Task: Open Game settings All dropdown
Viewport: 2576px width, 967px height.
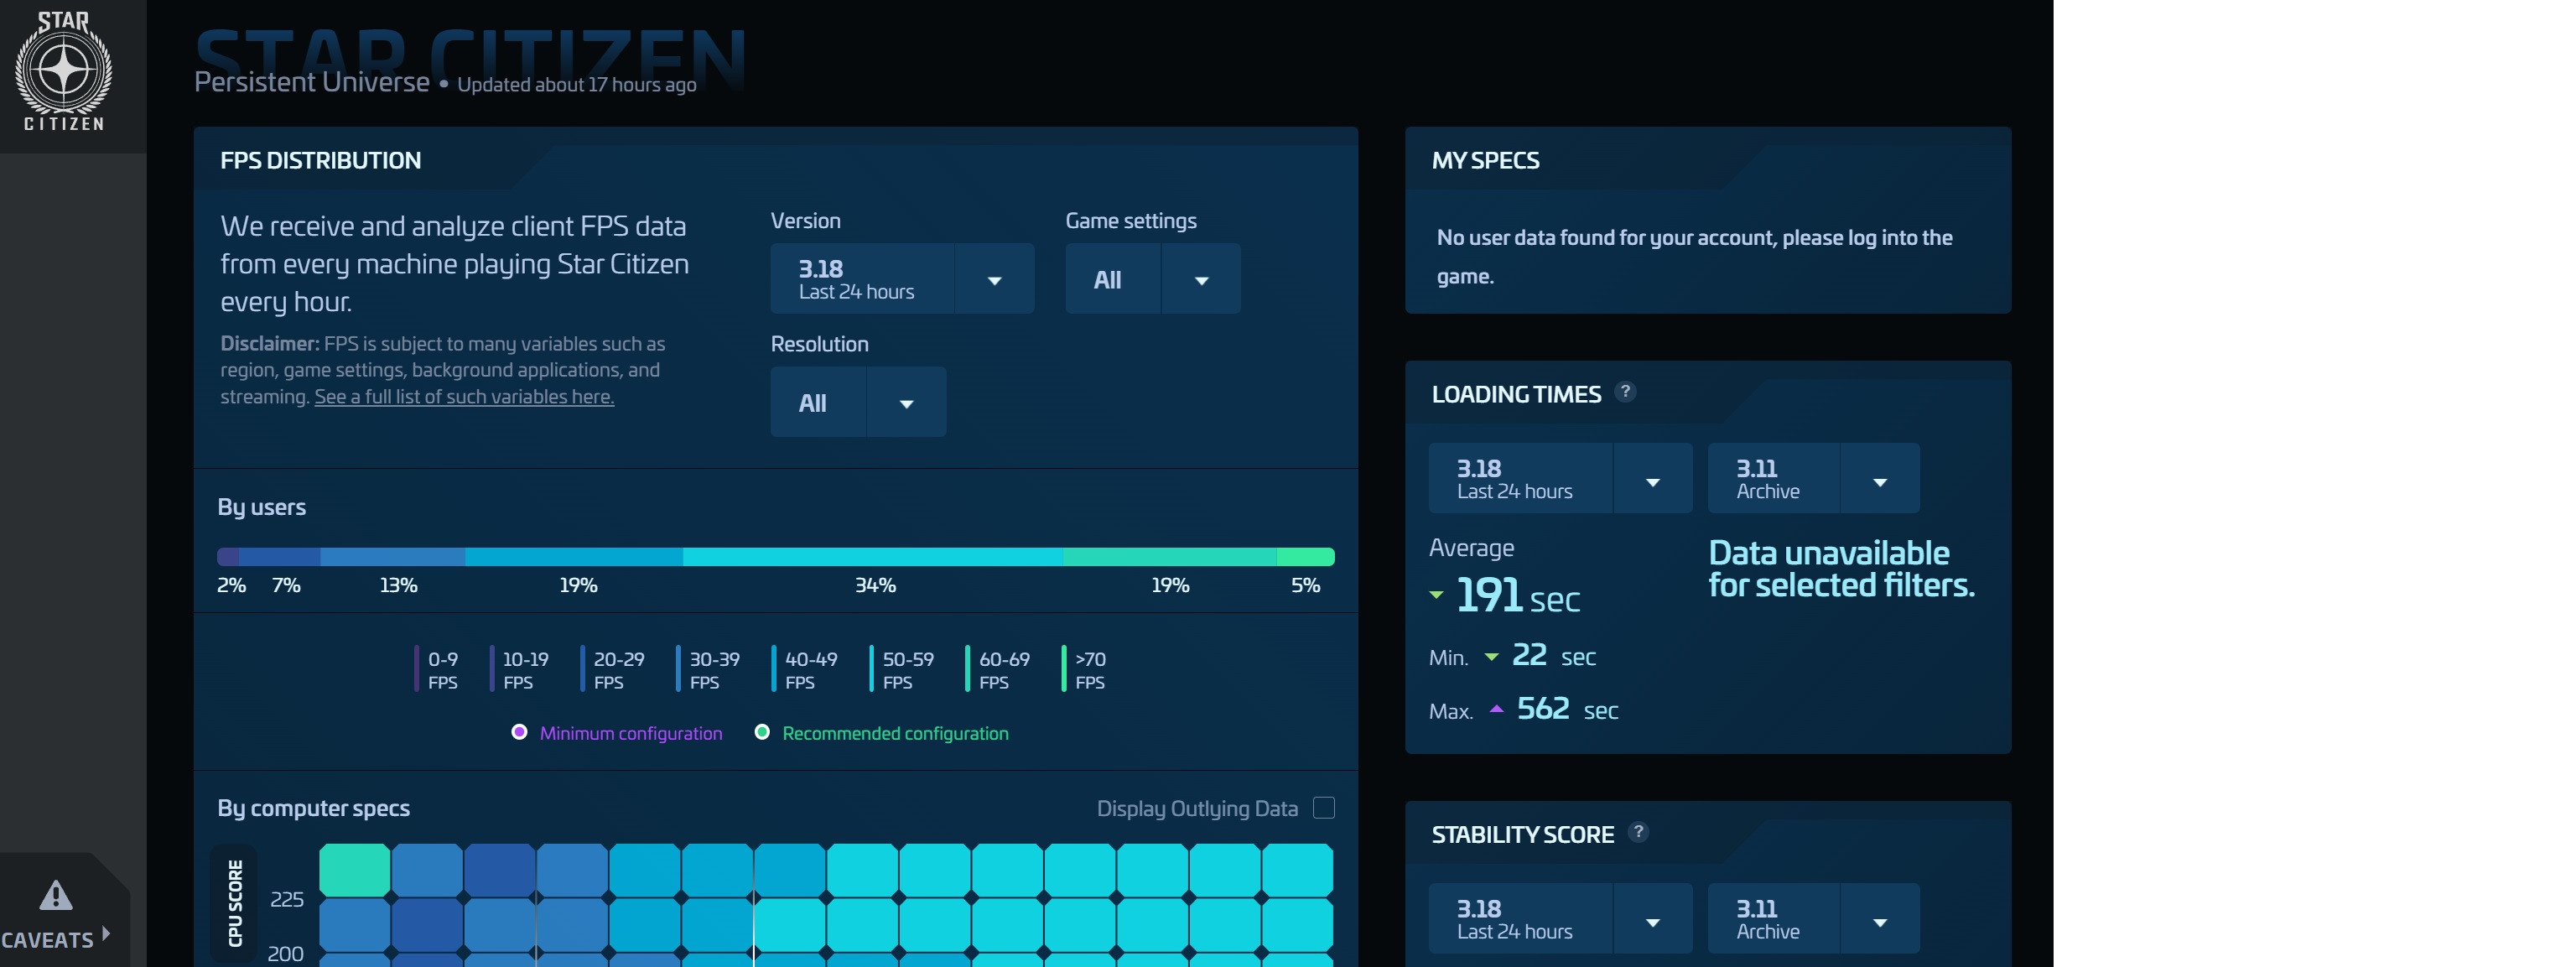Action: tap(1201, 280)
